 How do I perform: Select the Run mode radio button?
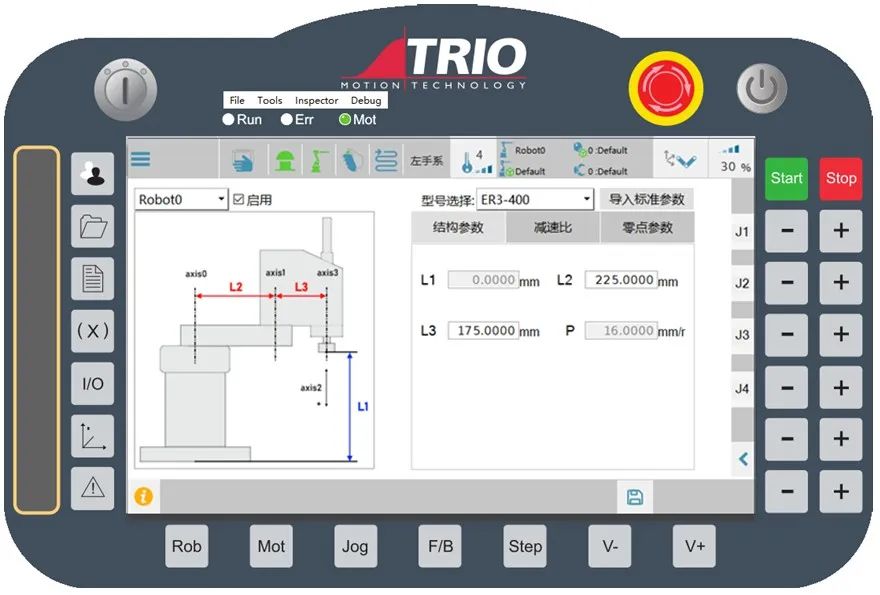(x=229, y=120)
